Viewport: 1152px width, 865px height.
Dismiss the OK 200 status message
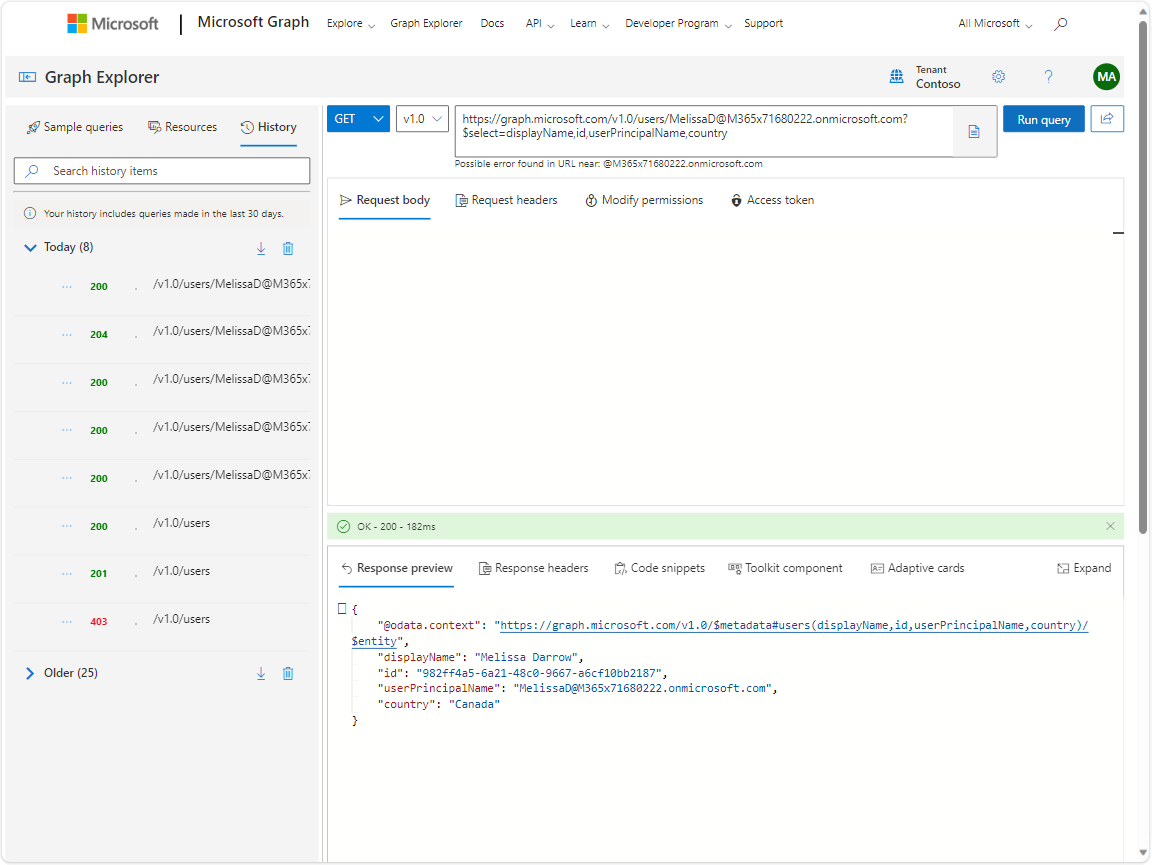1110,526
